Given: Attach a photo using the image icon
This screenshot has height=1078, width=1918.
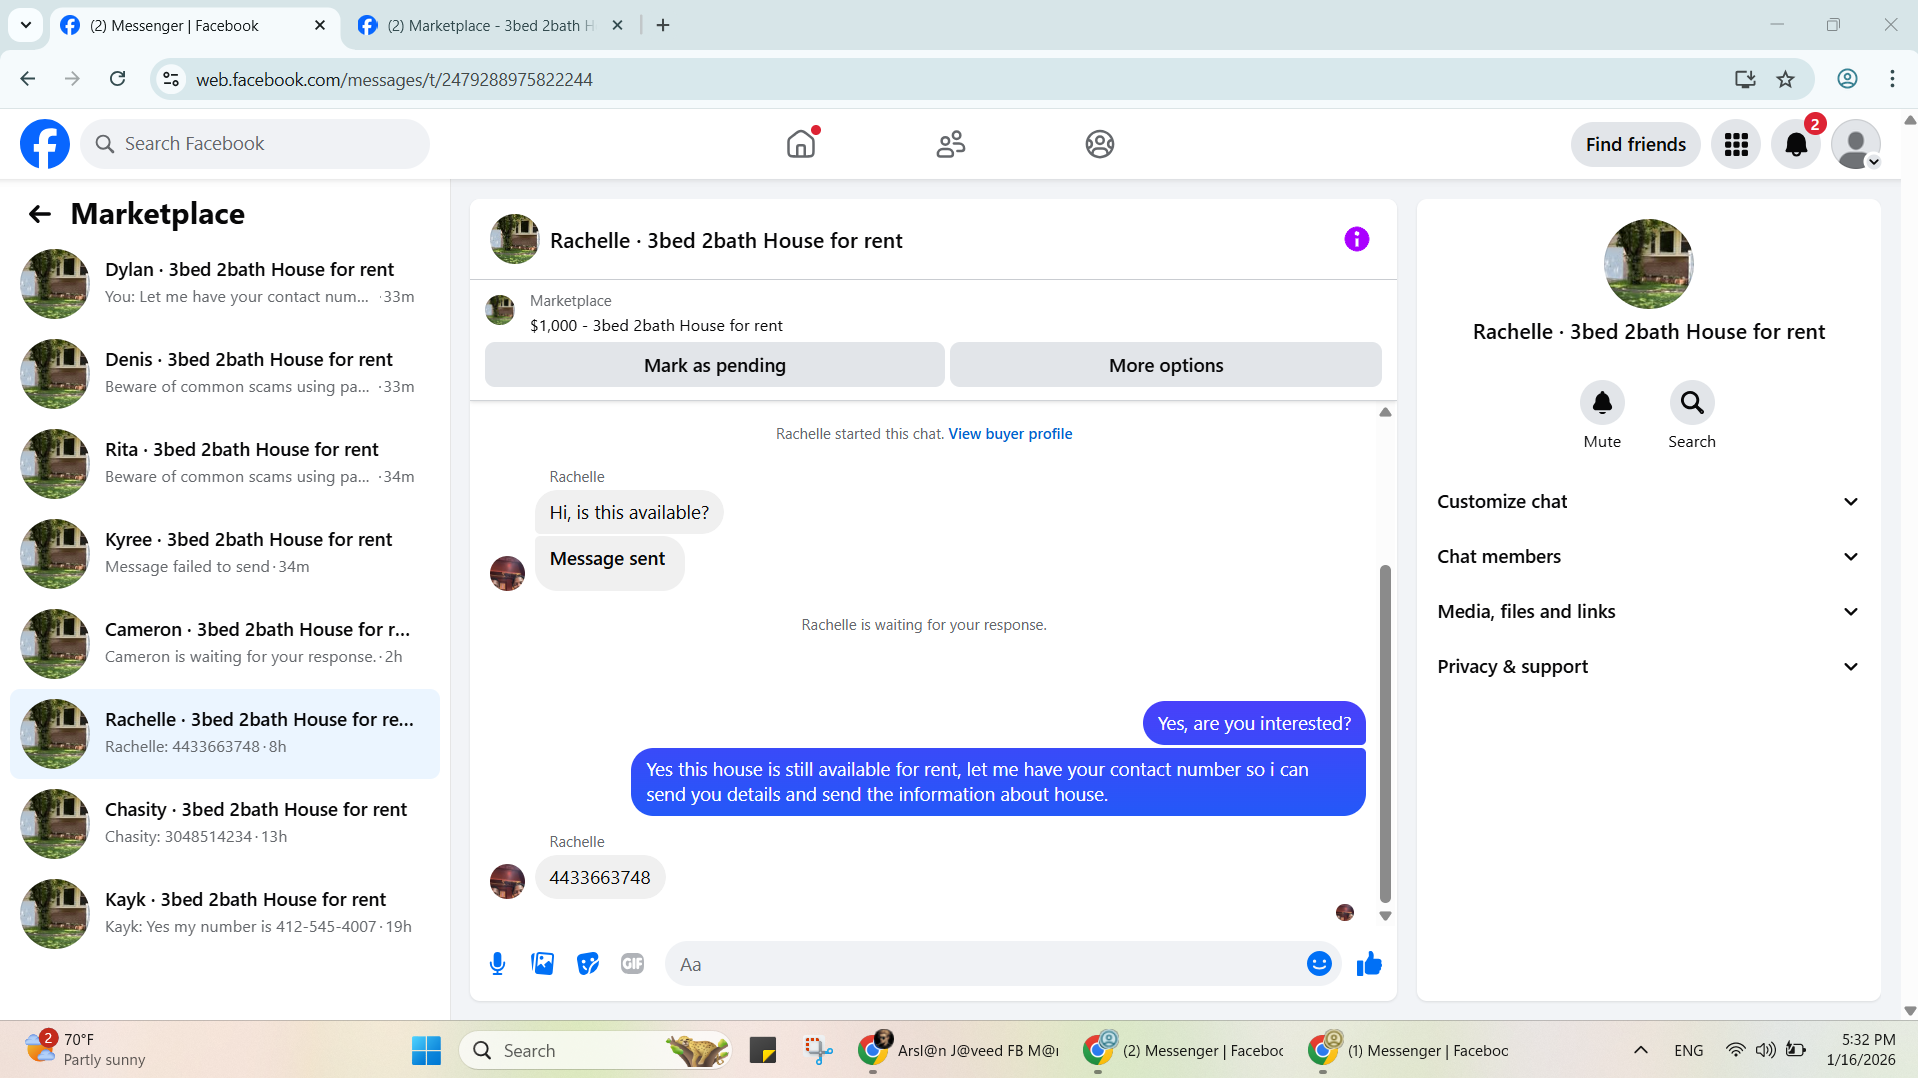Looking at the screenshot, I should pyautogui.click(x=542, y=964).
